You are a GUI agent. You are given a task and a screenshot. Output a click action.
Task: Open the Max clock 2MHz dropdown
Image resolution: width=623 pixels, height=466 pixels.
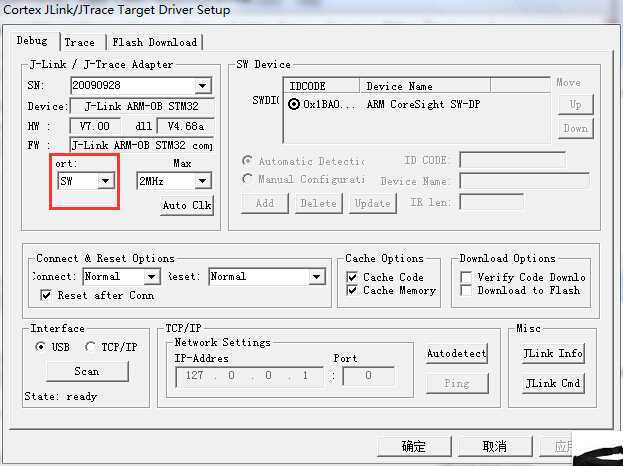pos(203,182)
